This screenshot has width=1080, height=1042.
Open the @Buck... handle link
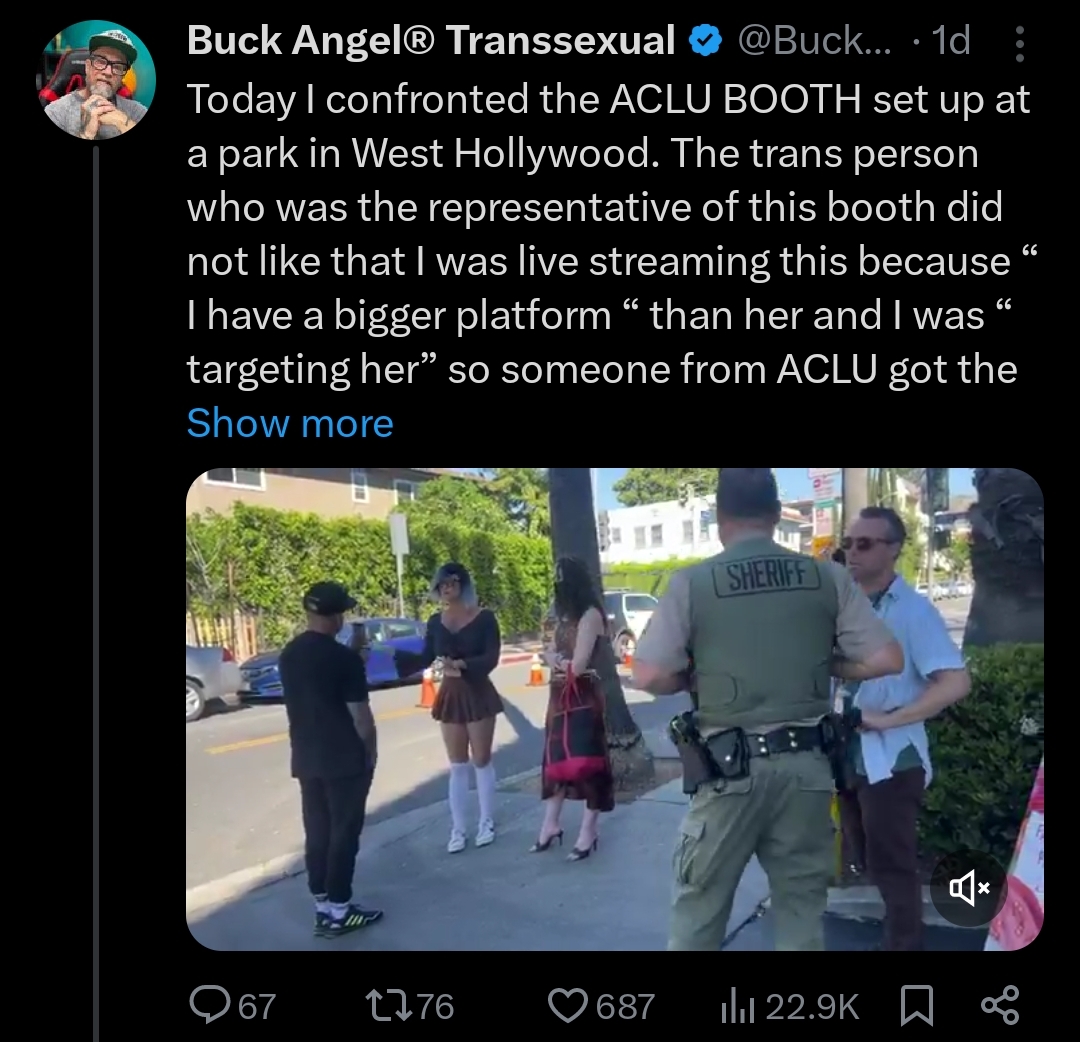tap(814, 41)
